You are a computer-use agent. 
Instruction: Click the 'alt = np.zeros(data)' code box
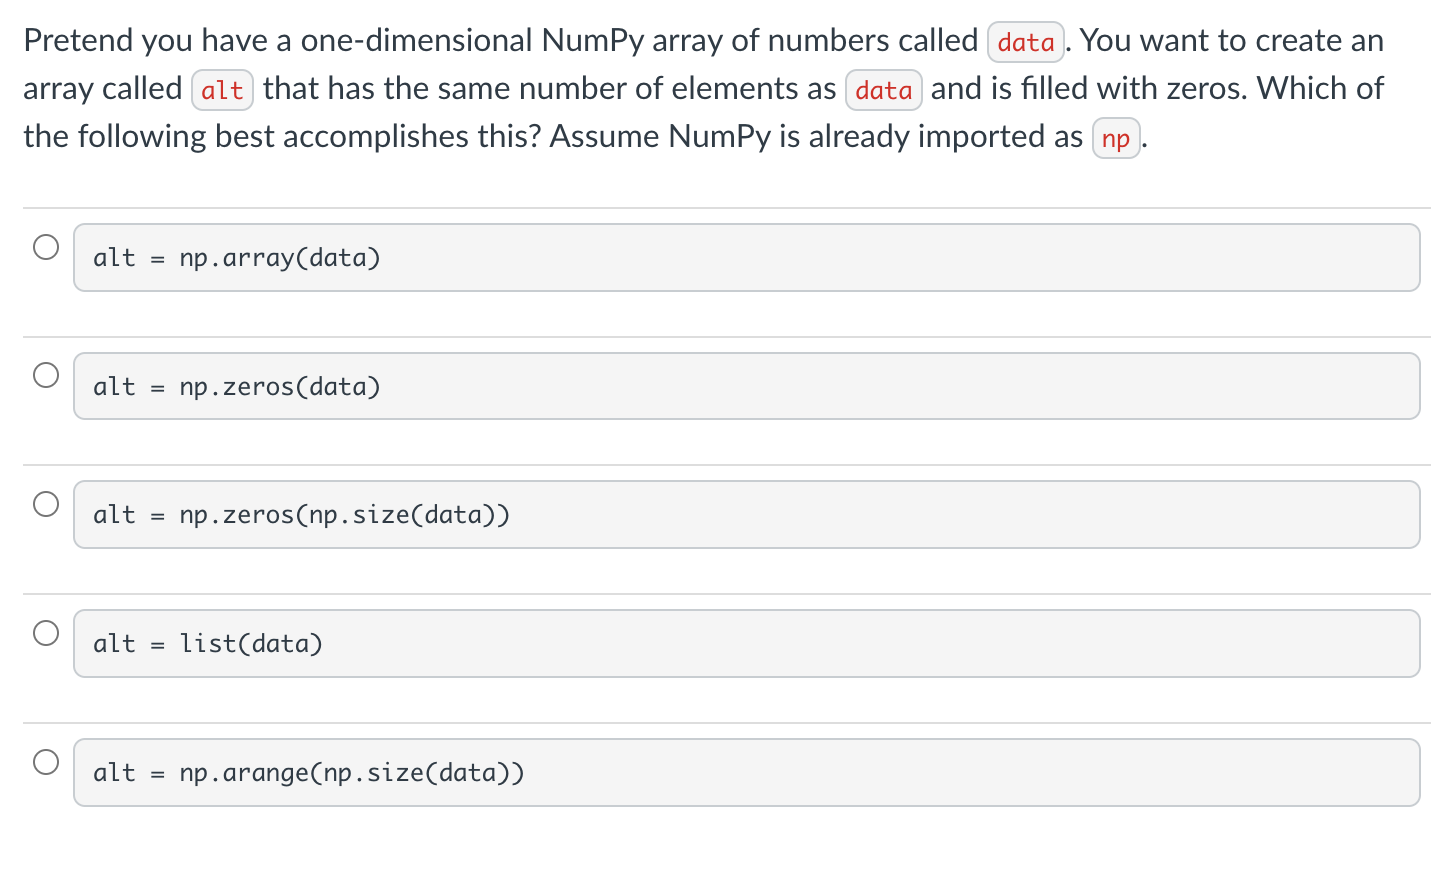747,386
